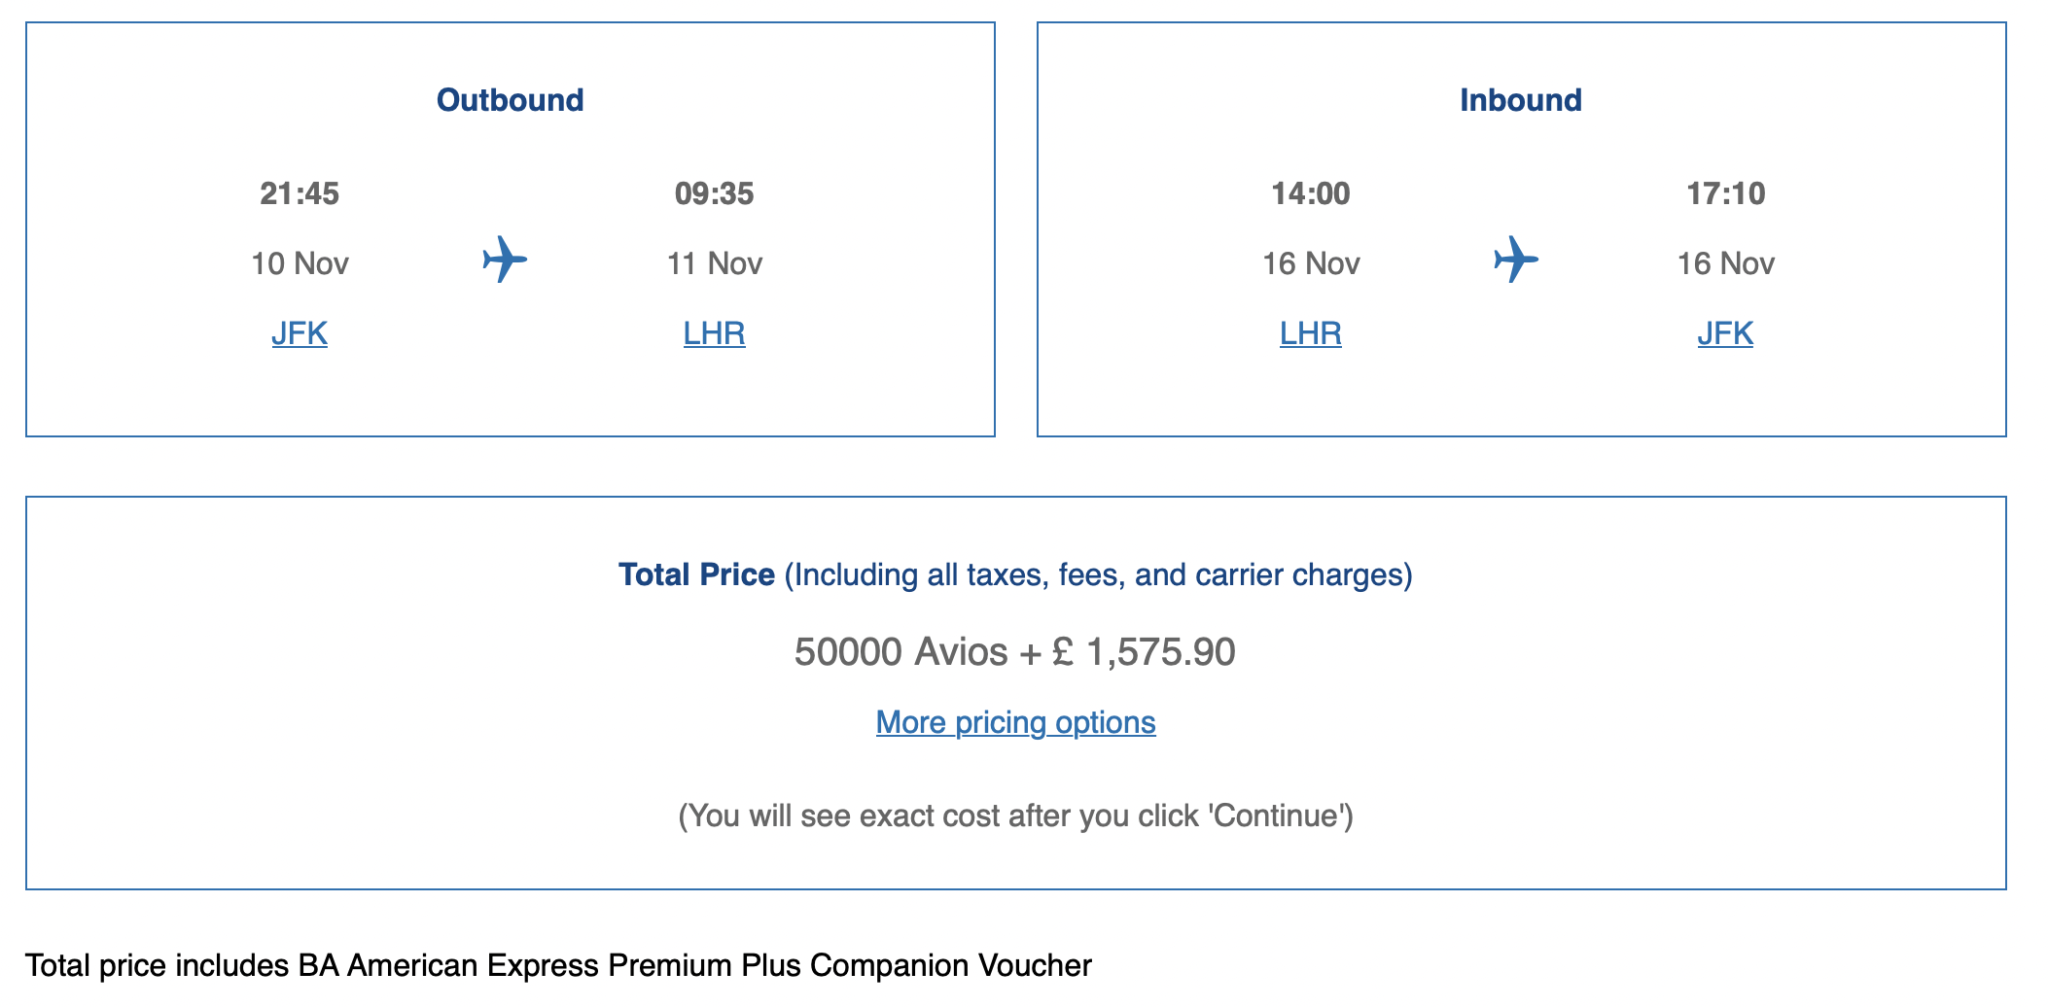Open the JFK departure airport link
The width and height of the screenshot is (2048, 1007).
298,333
